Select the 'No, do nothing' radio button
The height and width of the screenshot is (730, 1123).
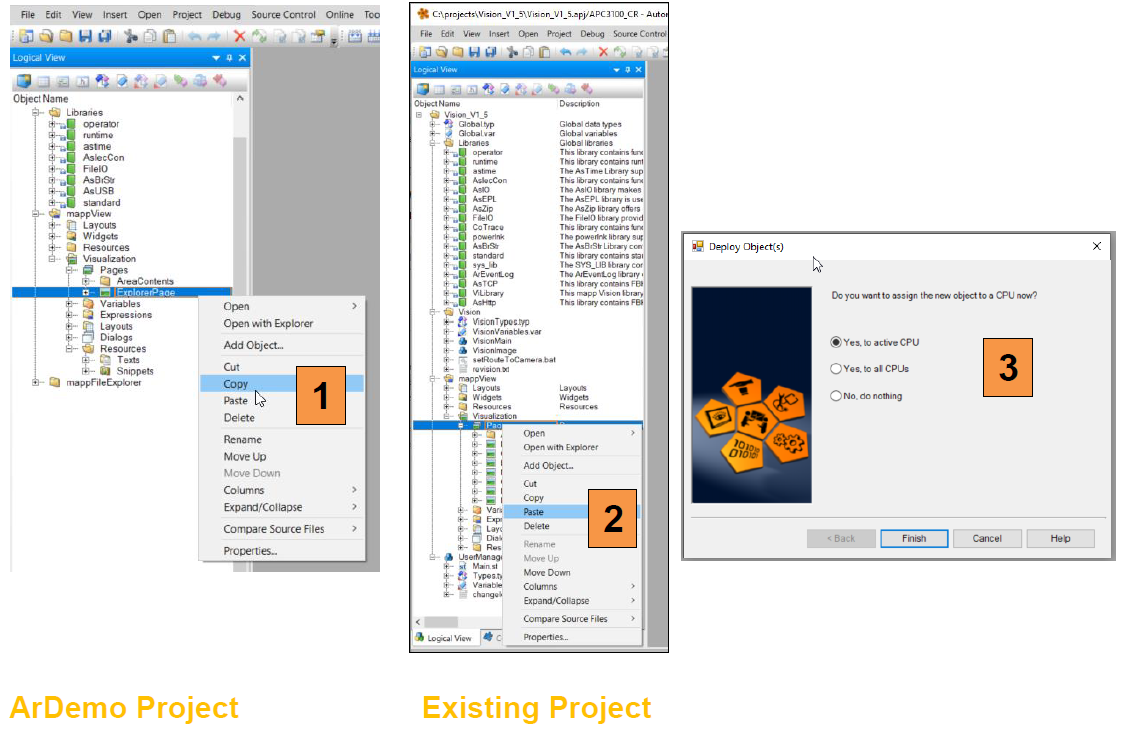tap(837, 396)
